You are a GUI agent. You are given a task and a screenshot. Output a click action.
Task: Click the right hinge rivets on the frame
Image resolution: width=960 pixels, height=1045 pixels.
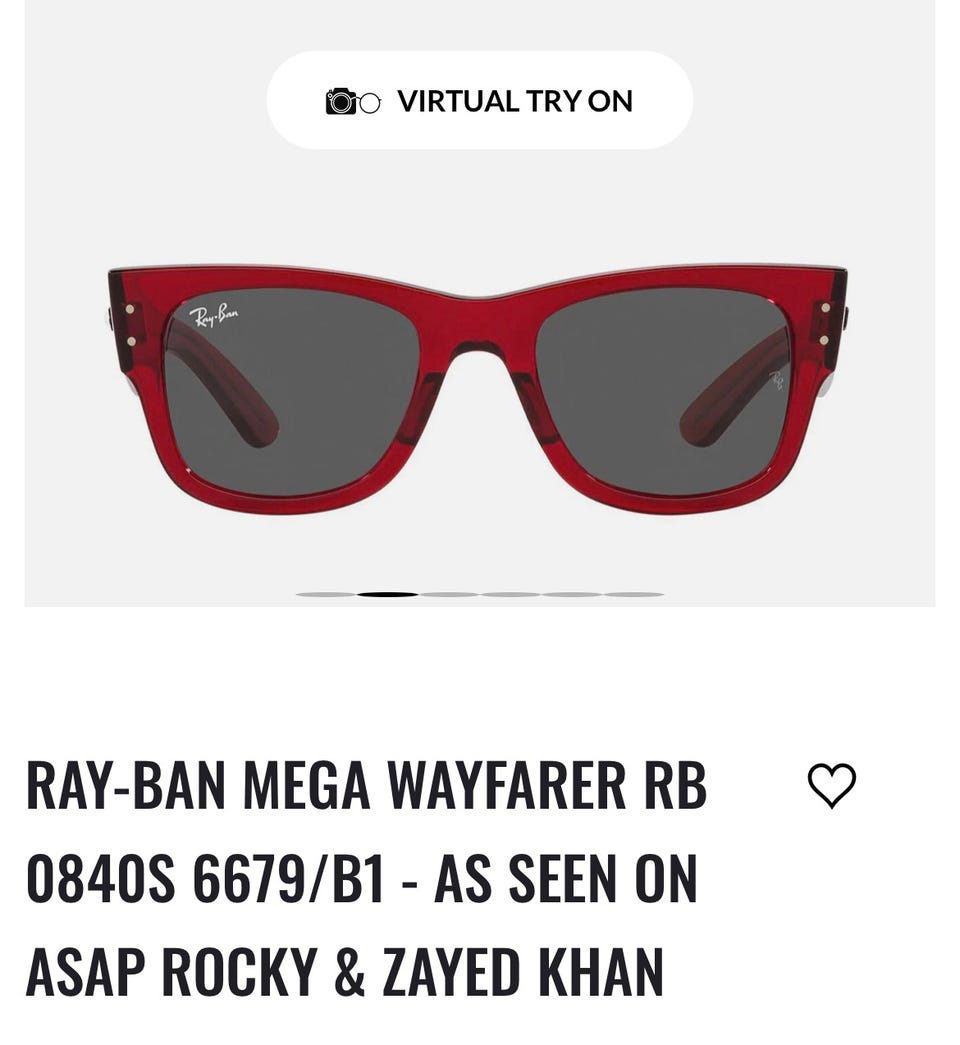(x=825, y=324)
